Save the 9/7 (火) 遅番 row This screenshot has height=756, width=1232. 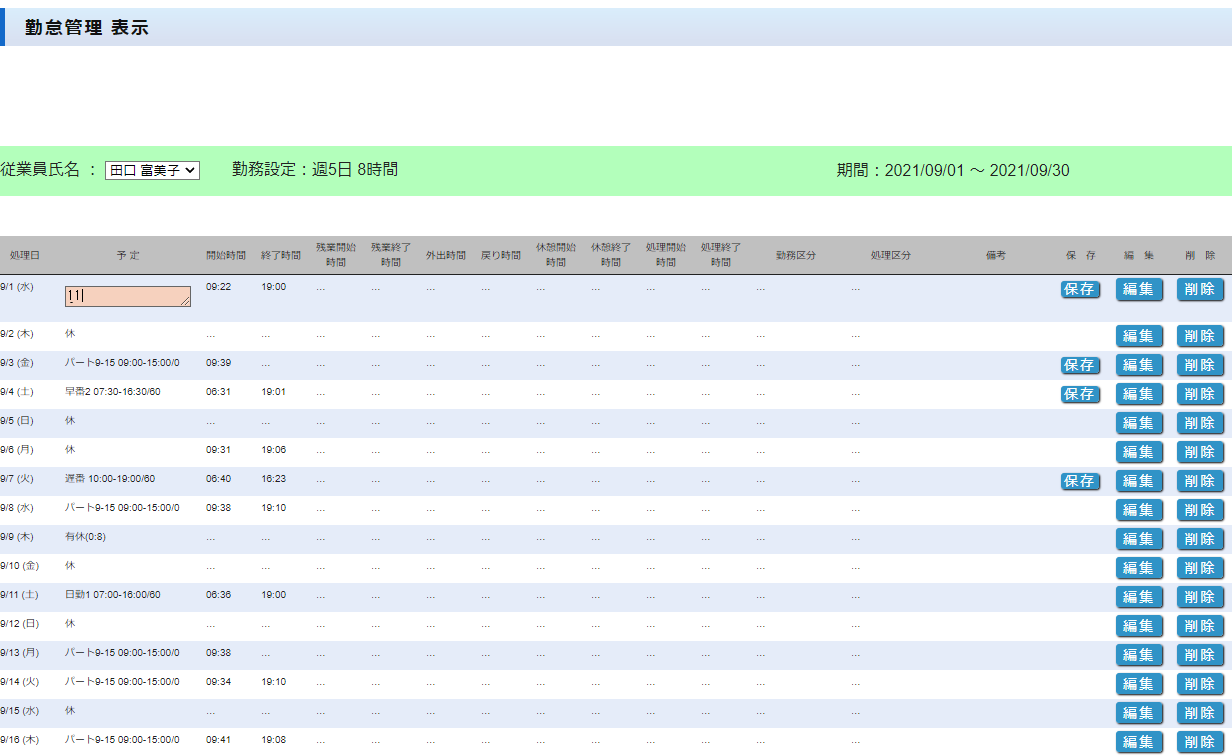[1080, 481]
